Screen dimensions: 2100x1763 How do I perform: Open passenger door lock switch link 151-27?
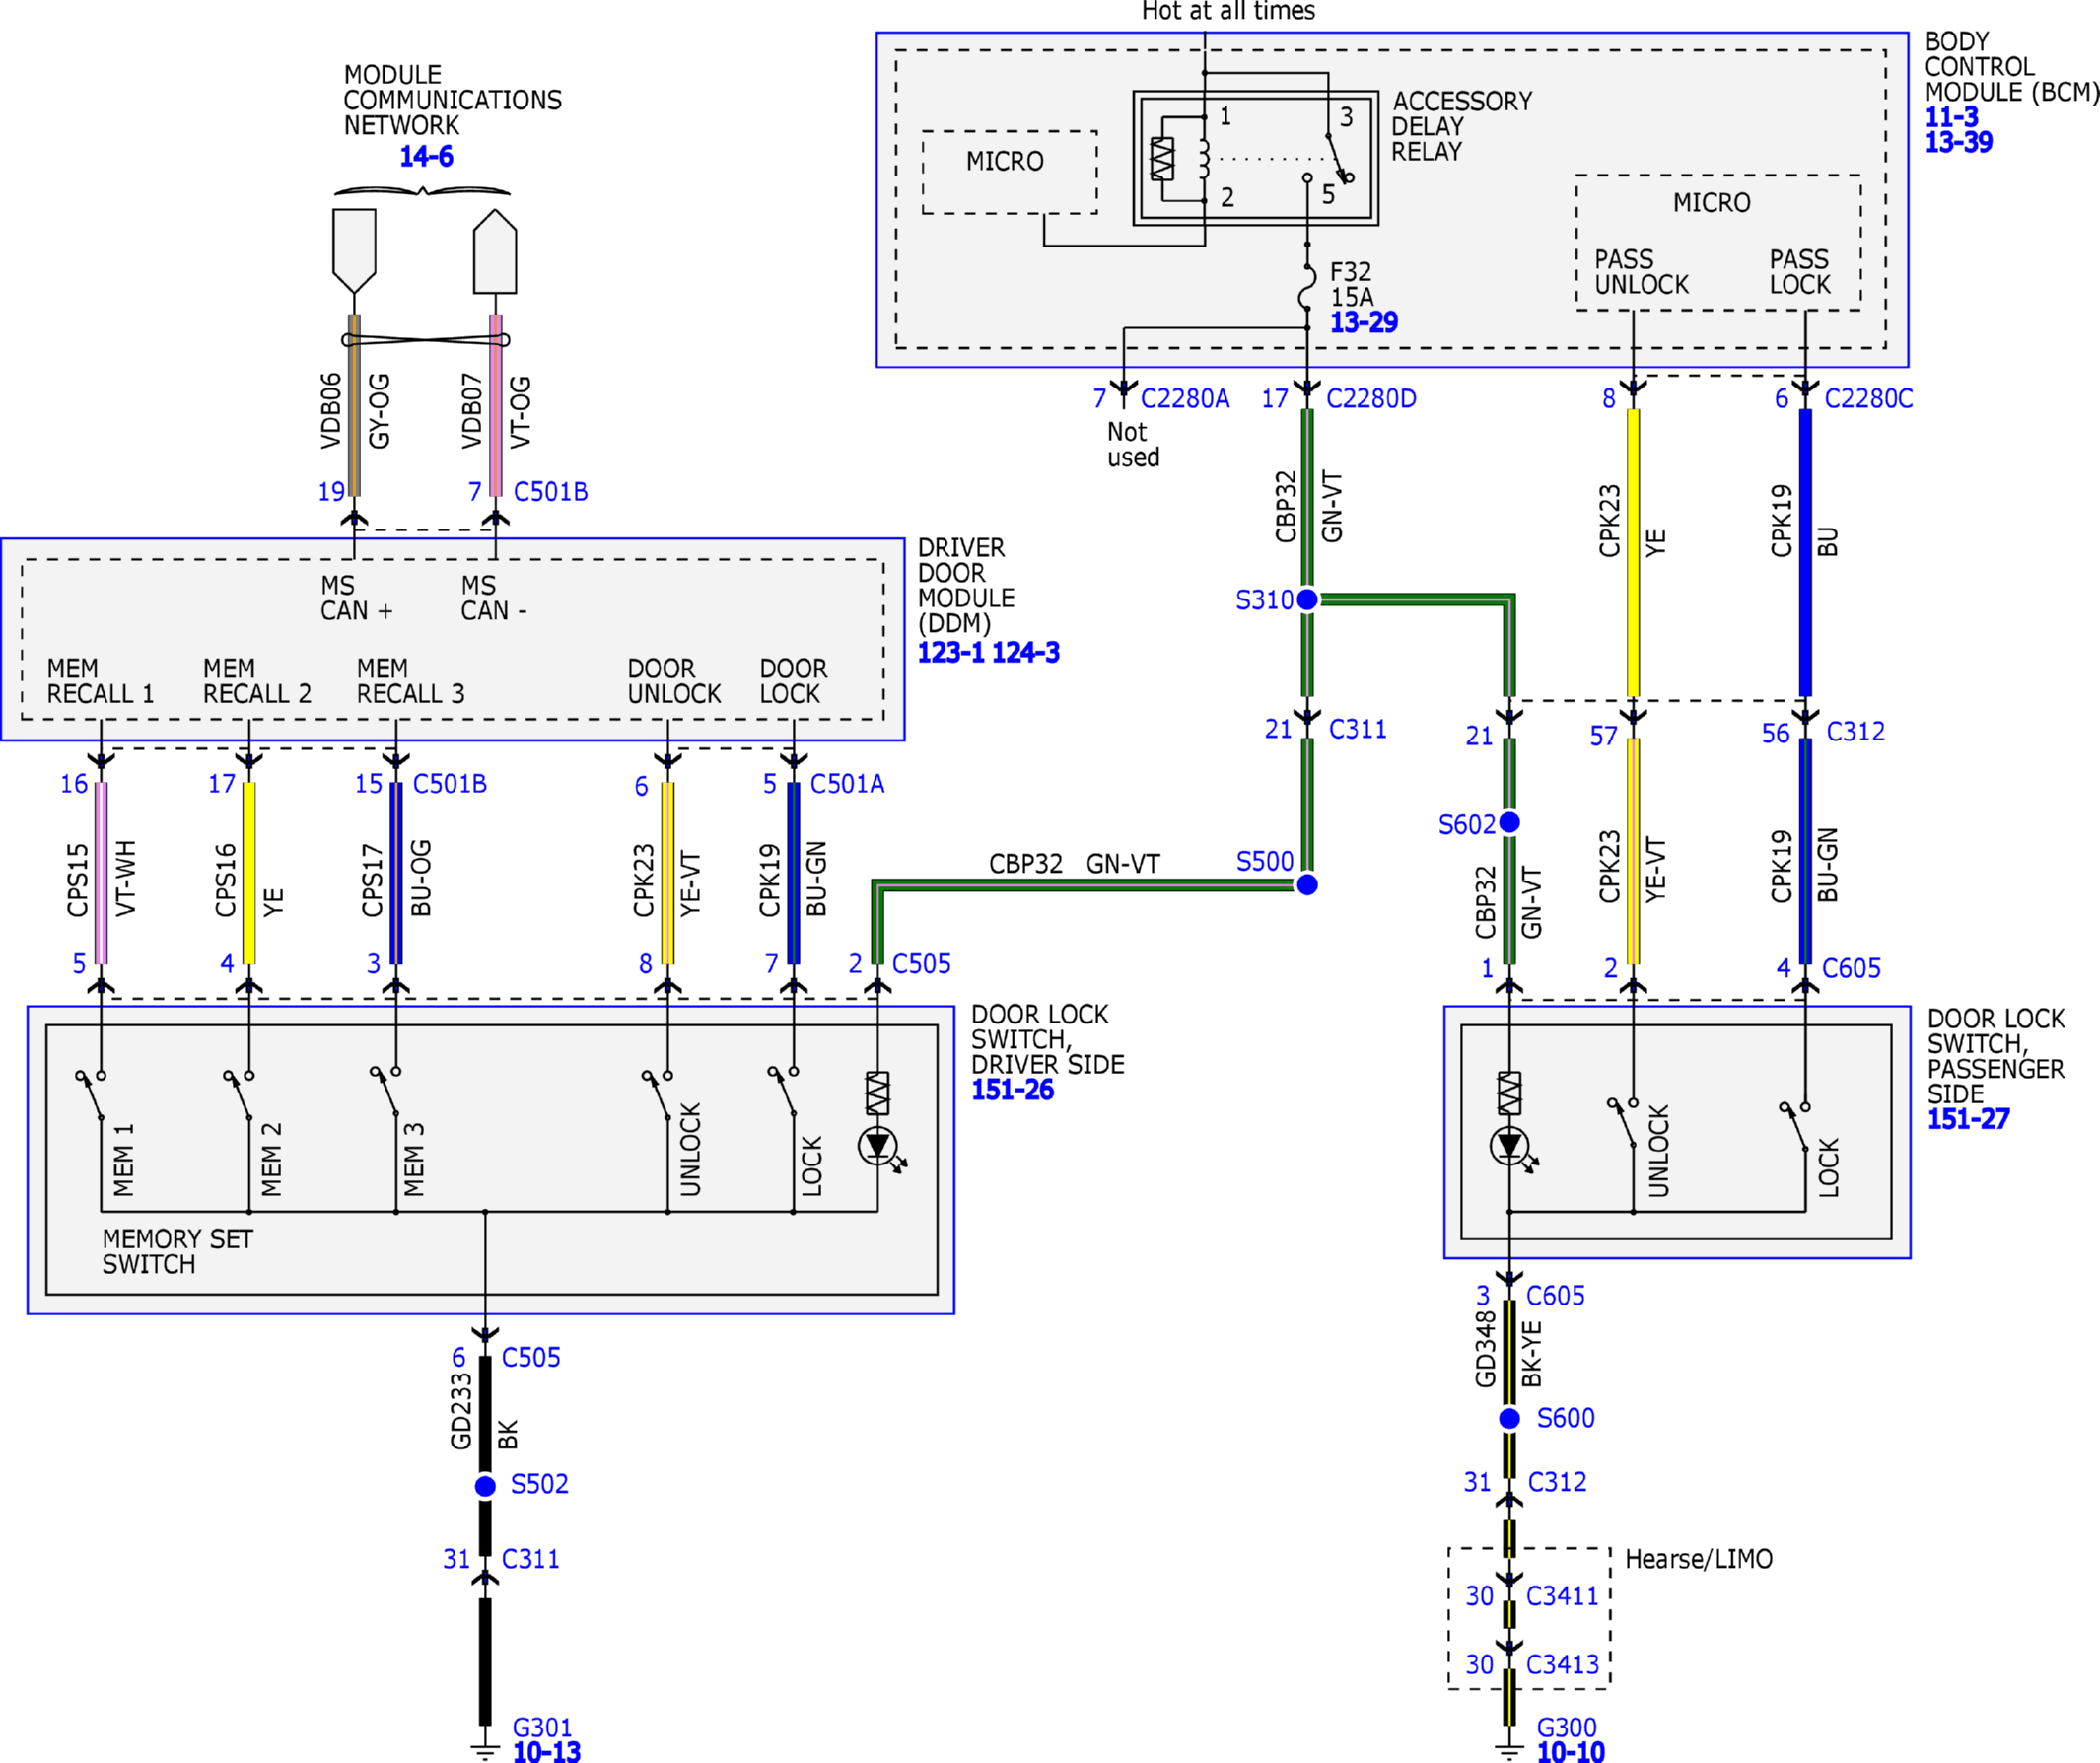coord(1968,1119)
